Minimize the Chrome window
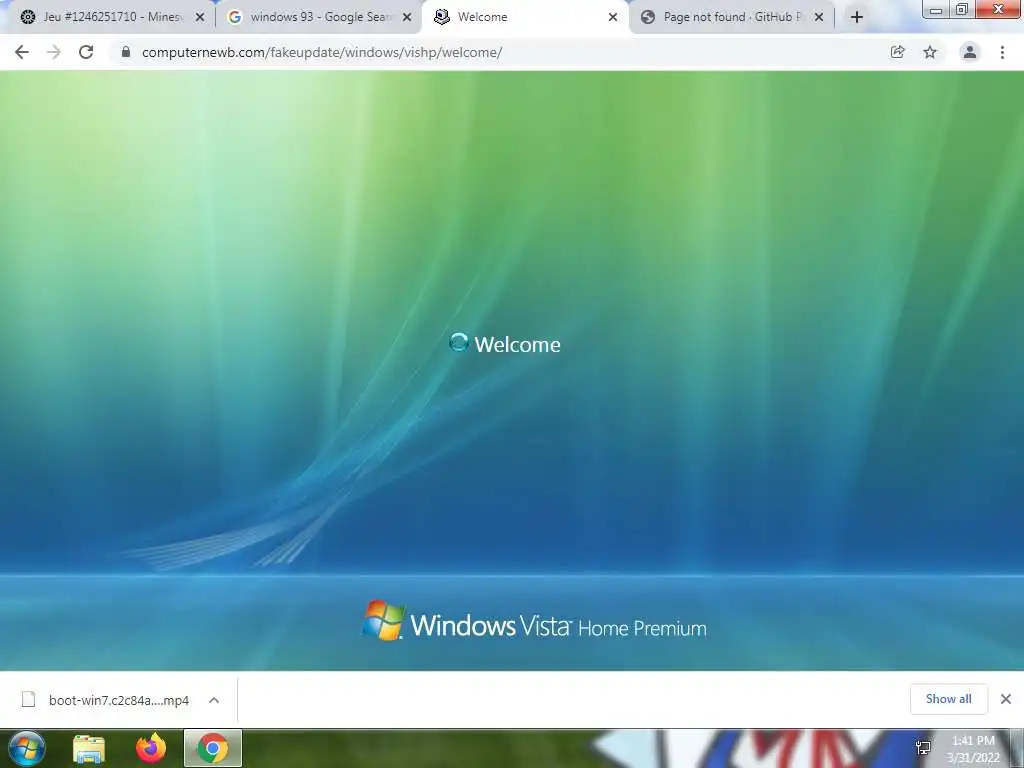This screenshot has width=1024, height=768. (x=935, y=10)
